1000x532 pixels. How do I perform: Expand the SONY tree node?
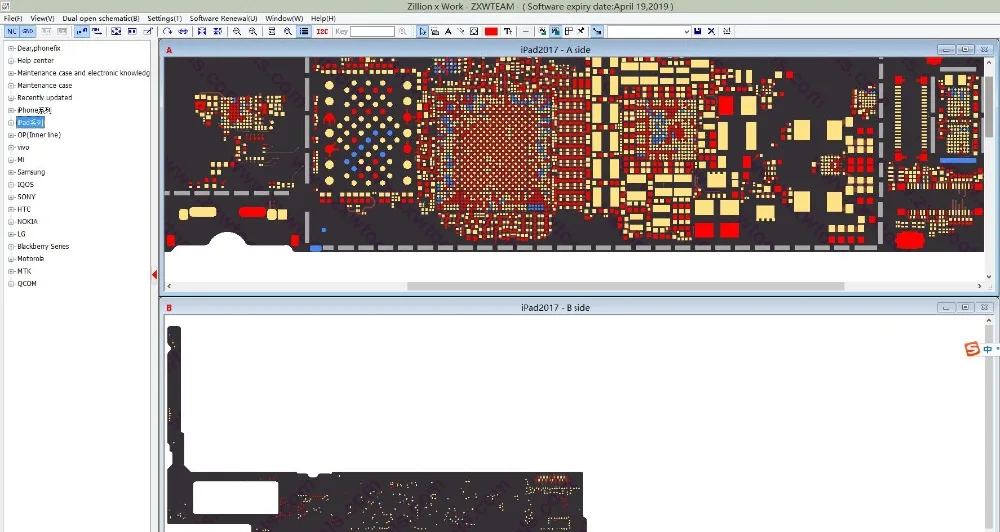[11, 197]
